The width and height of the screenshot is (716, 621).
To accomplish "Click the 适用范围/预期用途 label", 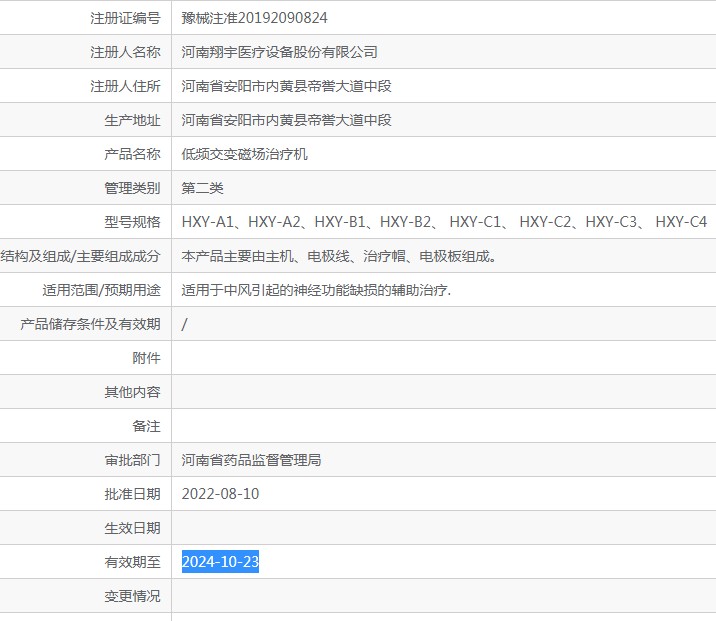I will (101, 290).
